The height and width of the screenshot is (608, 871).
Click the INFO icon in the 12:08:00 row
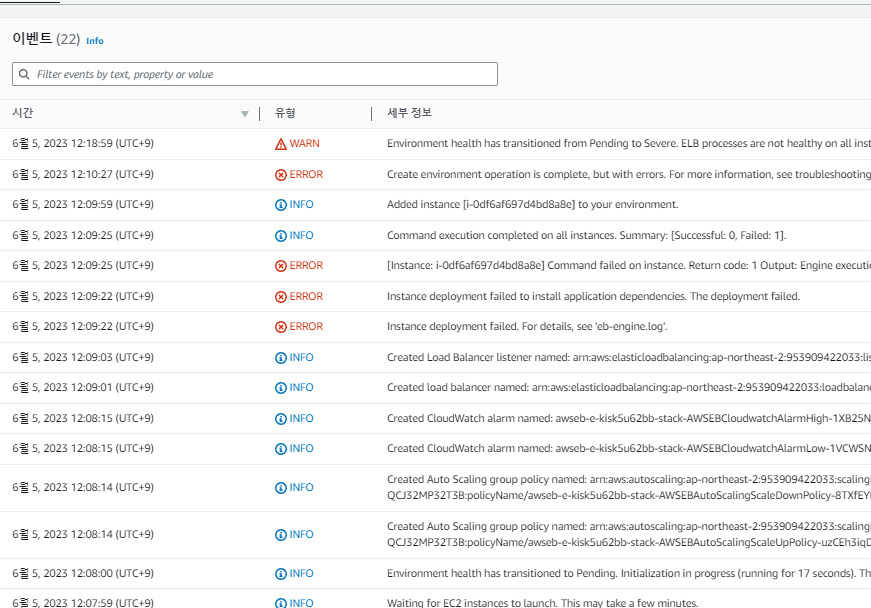281,574
